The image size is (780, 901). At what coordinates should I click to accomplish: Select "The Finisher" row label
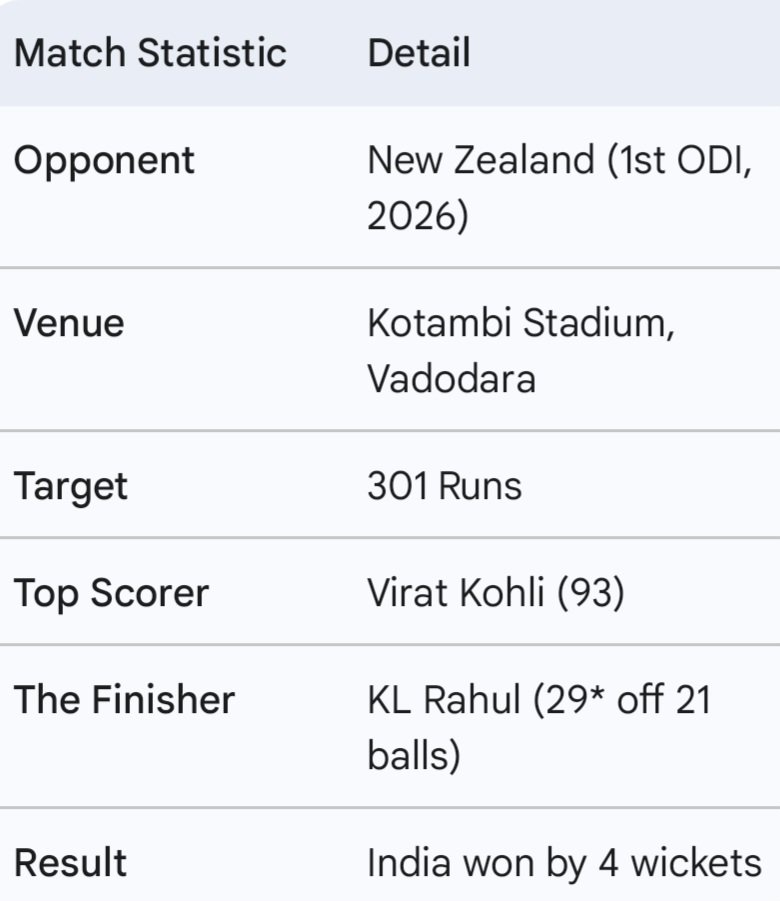click(124, 700)
